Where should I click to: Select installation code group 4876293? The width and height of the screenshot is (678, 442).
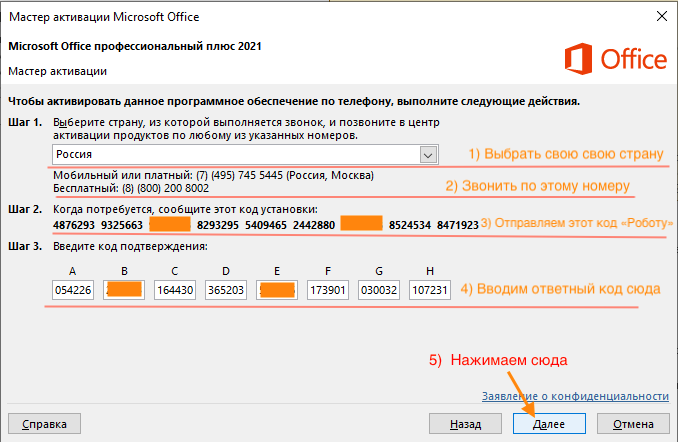point(74,225)
